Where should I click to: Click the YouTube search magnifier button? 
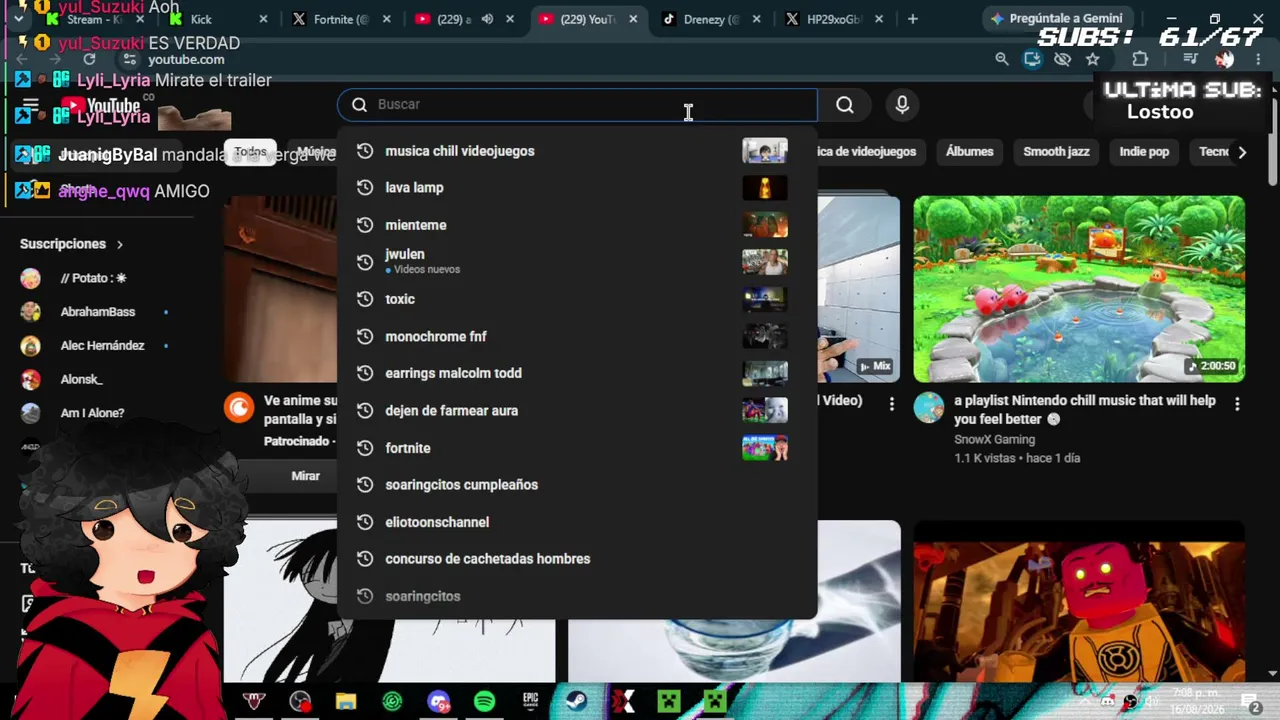(x=845, y=105)
